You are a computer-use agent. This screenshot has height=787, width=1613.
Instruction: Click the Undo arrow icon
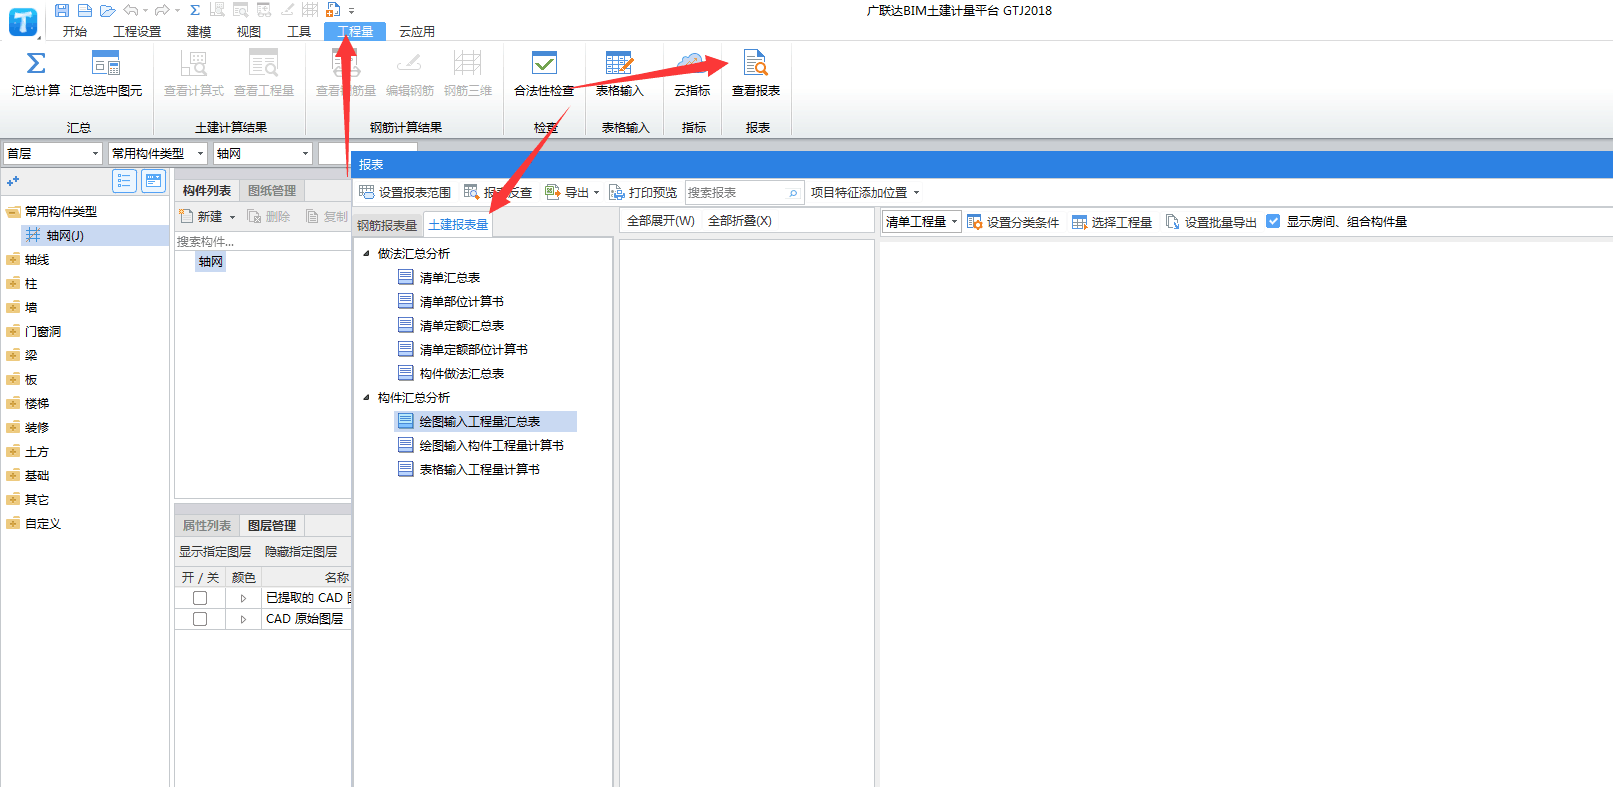[131, 10]
